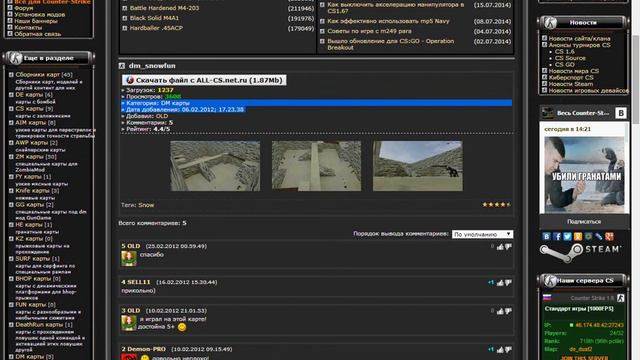This screenshot has width=640, height=360.
Task: Expand 'SURF карты' category bullet
Action: 11,259
